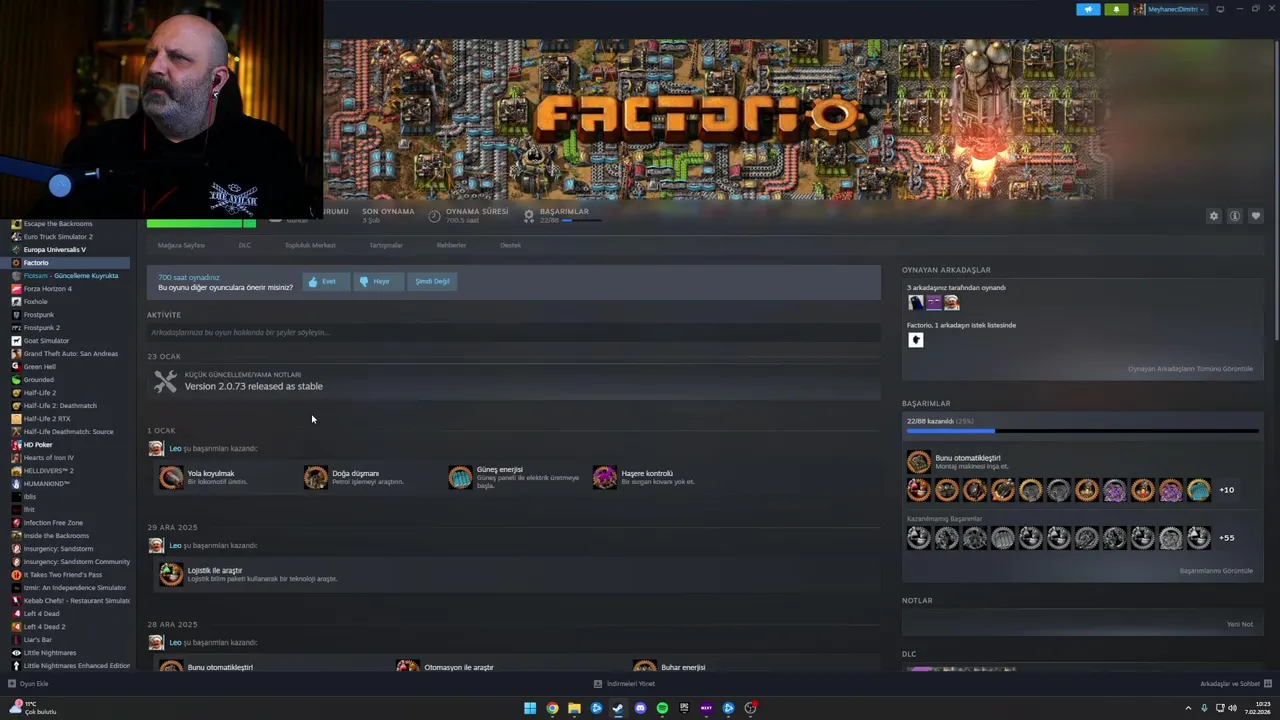Open Doğa düşmanı achievement icon
The height and width of the screenshot is (720, 1280).
316,477
